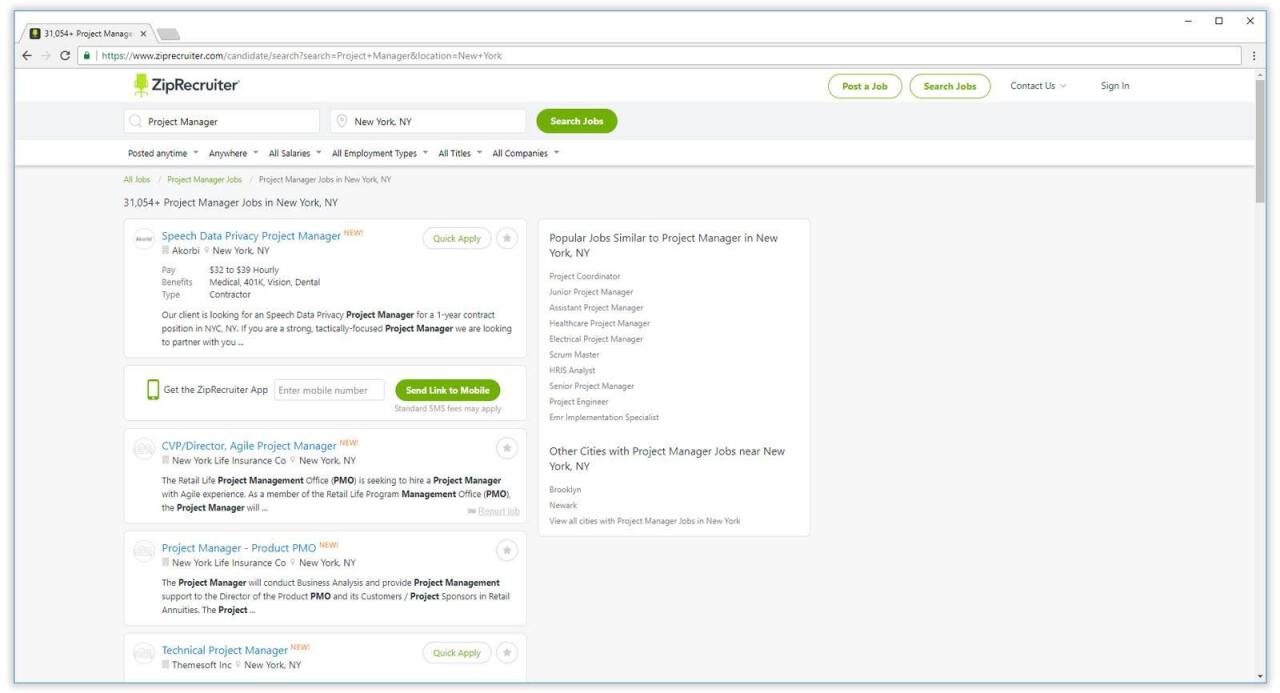Star the CVP/Director, Agile Project Manager job
Viewport: 1280px width, 693px height.
(508, 448)
